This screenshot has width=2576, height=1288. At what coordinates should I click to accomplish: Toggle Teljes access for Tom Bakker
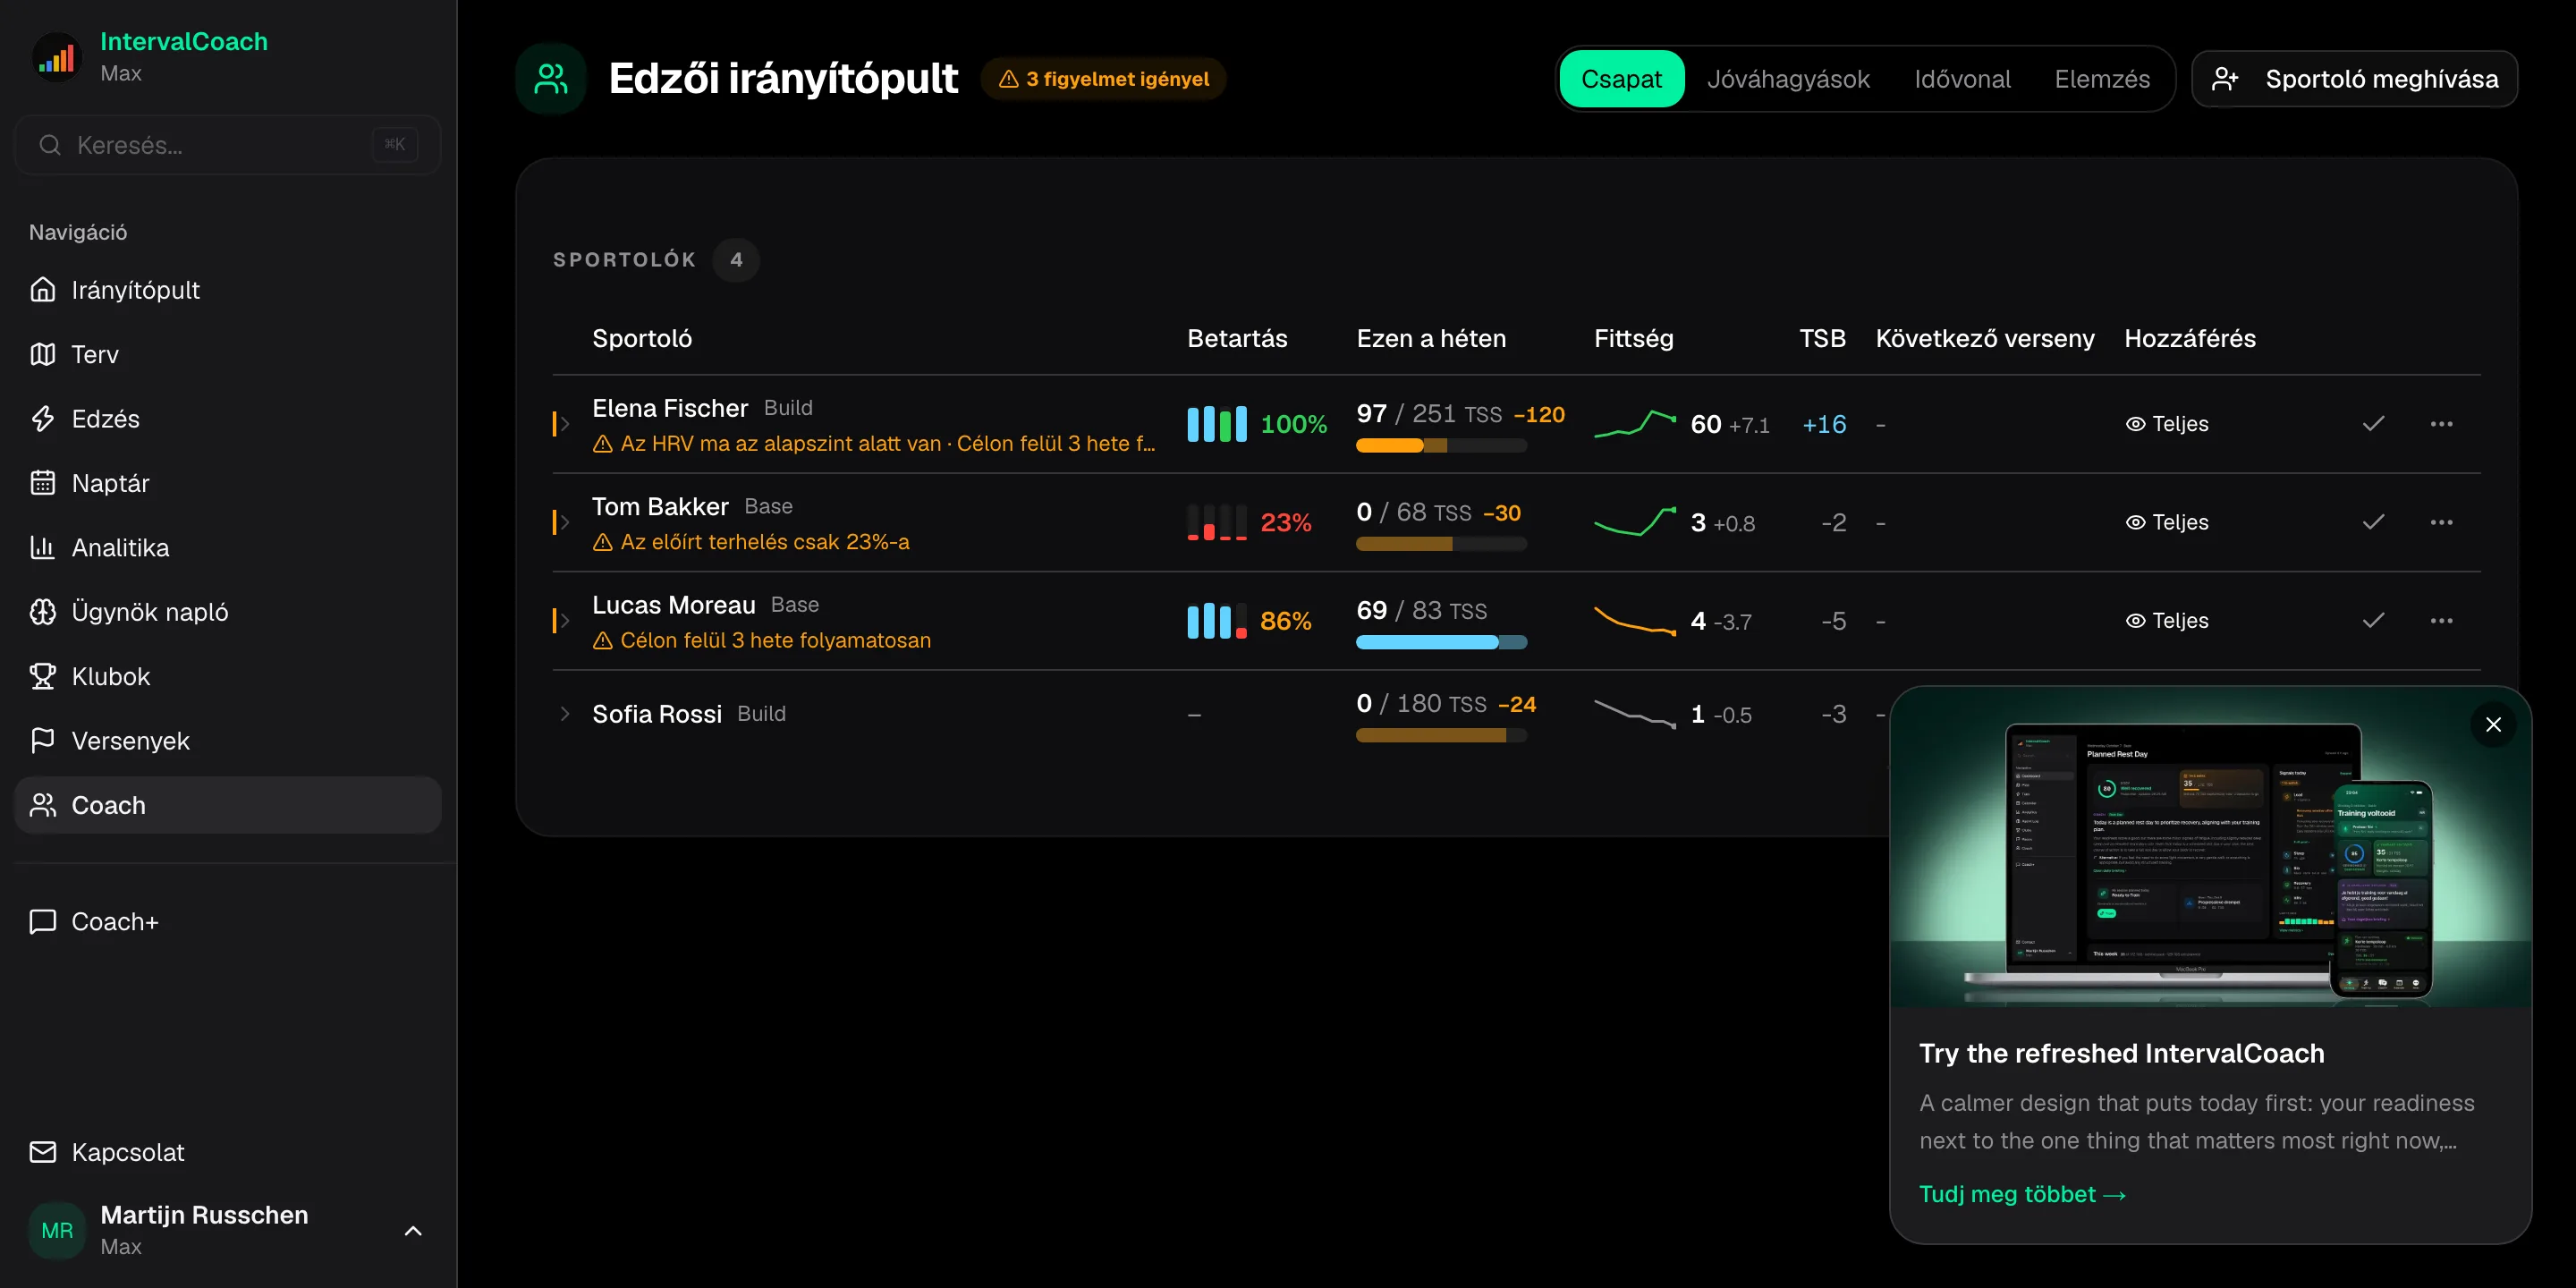[x=2166, y=522]
